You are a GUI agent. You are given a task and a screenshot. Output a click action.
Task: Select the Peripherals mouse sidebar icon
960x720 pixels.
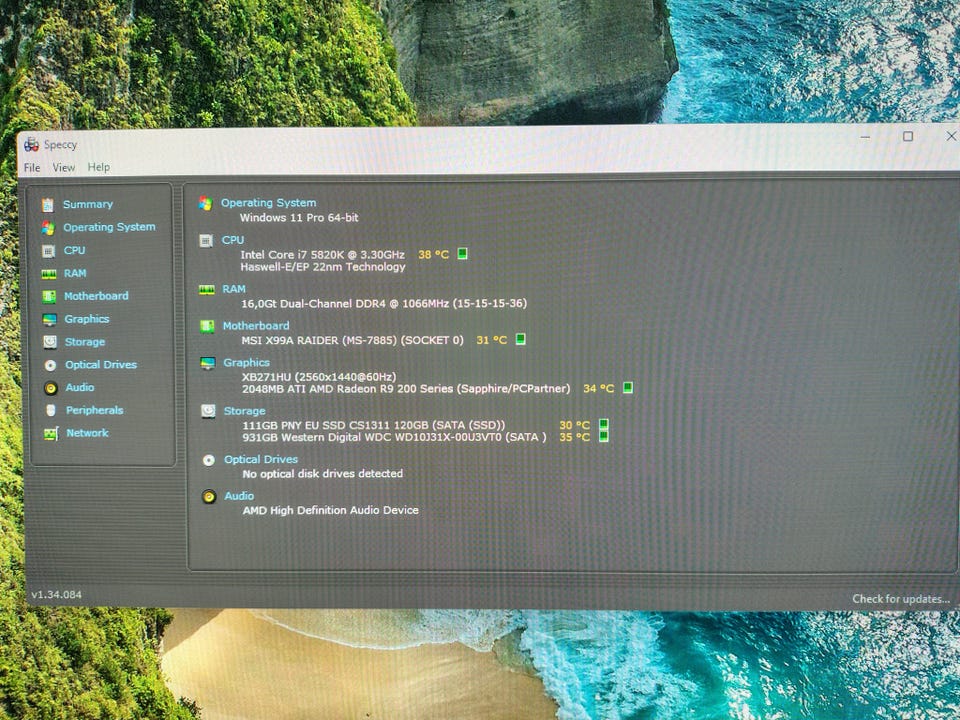[51, 410]
